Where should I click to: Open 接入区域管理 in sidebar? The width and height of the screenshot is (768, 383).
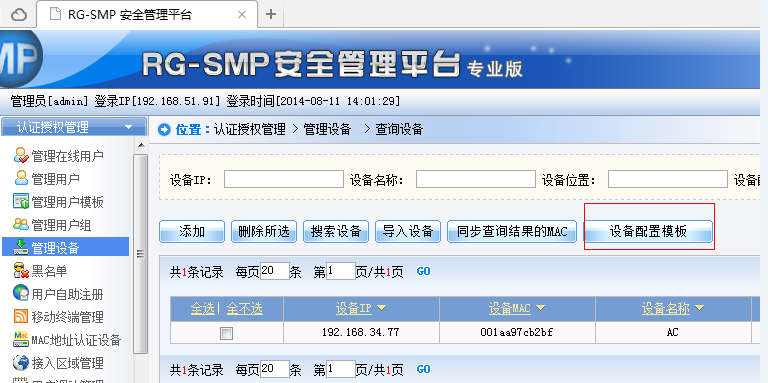coord(68,363)
